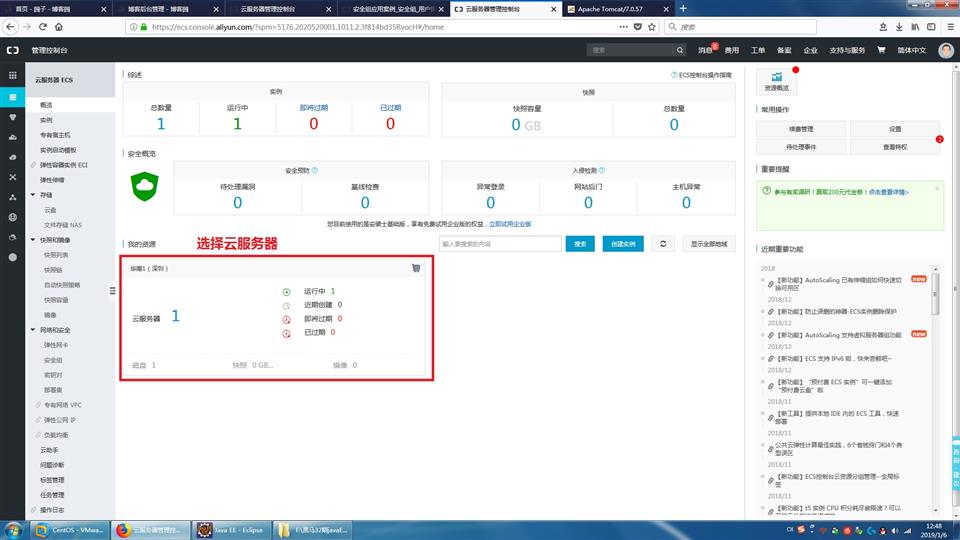Switch to CentOS VMware in taskbar
The height and width of the screenshot is (540, 960).
pyautogui.click(x=70, y=530)
